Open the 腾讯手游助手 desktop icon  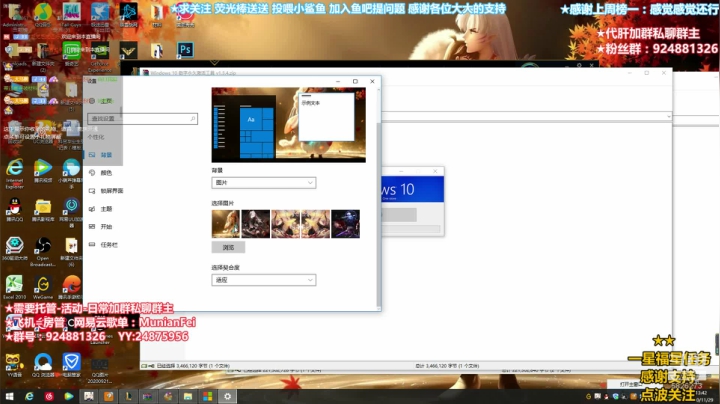pos(71,287)
